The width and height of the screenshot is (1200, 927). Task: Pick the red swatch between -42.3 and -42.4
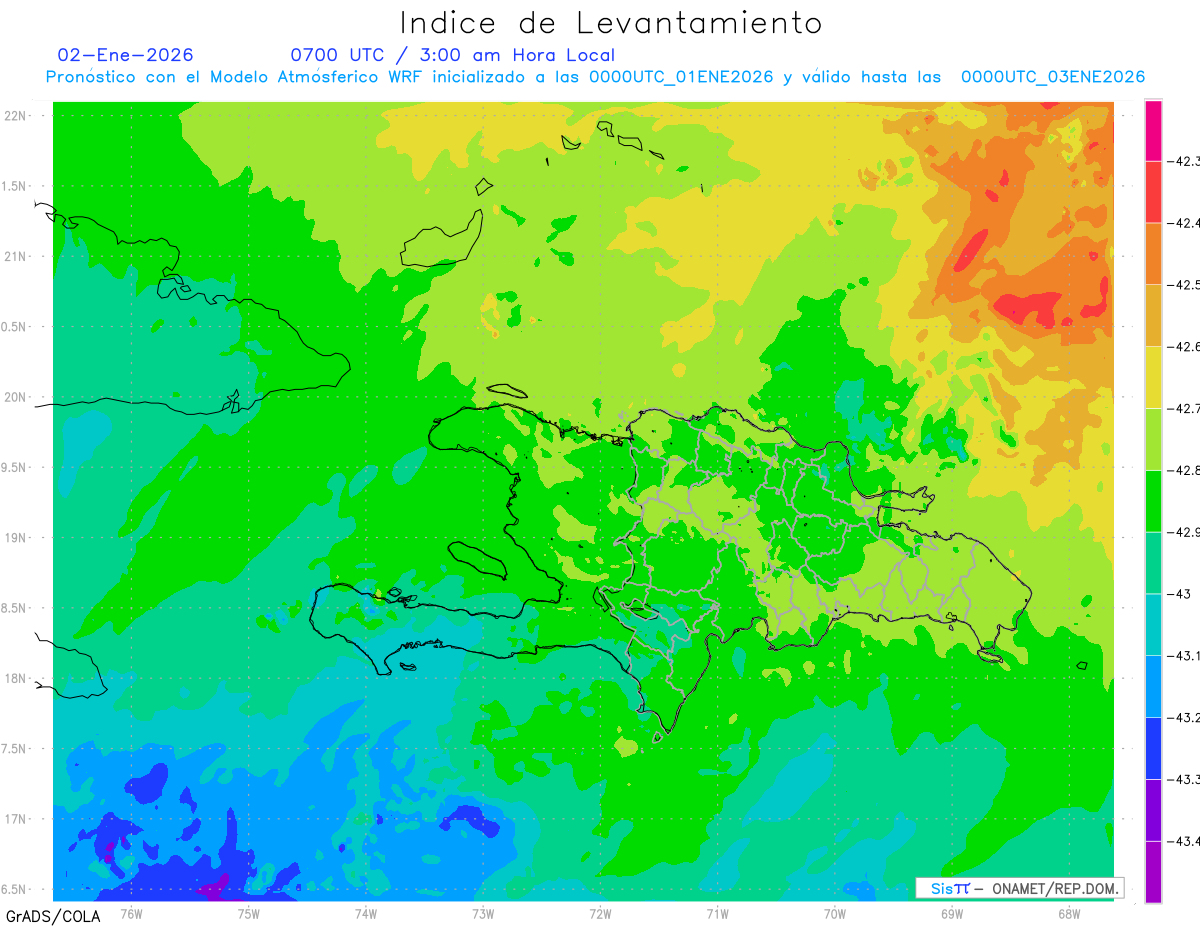click(x=1153, y=192)
